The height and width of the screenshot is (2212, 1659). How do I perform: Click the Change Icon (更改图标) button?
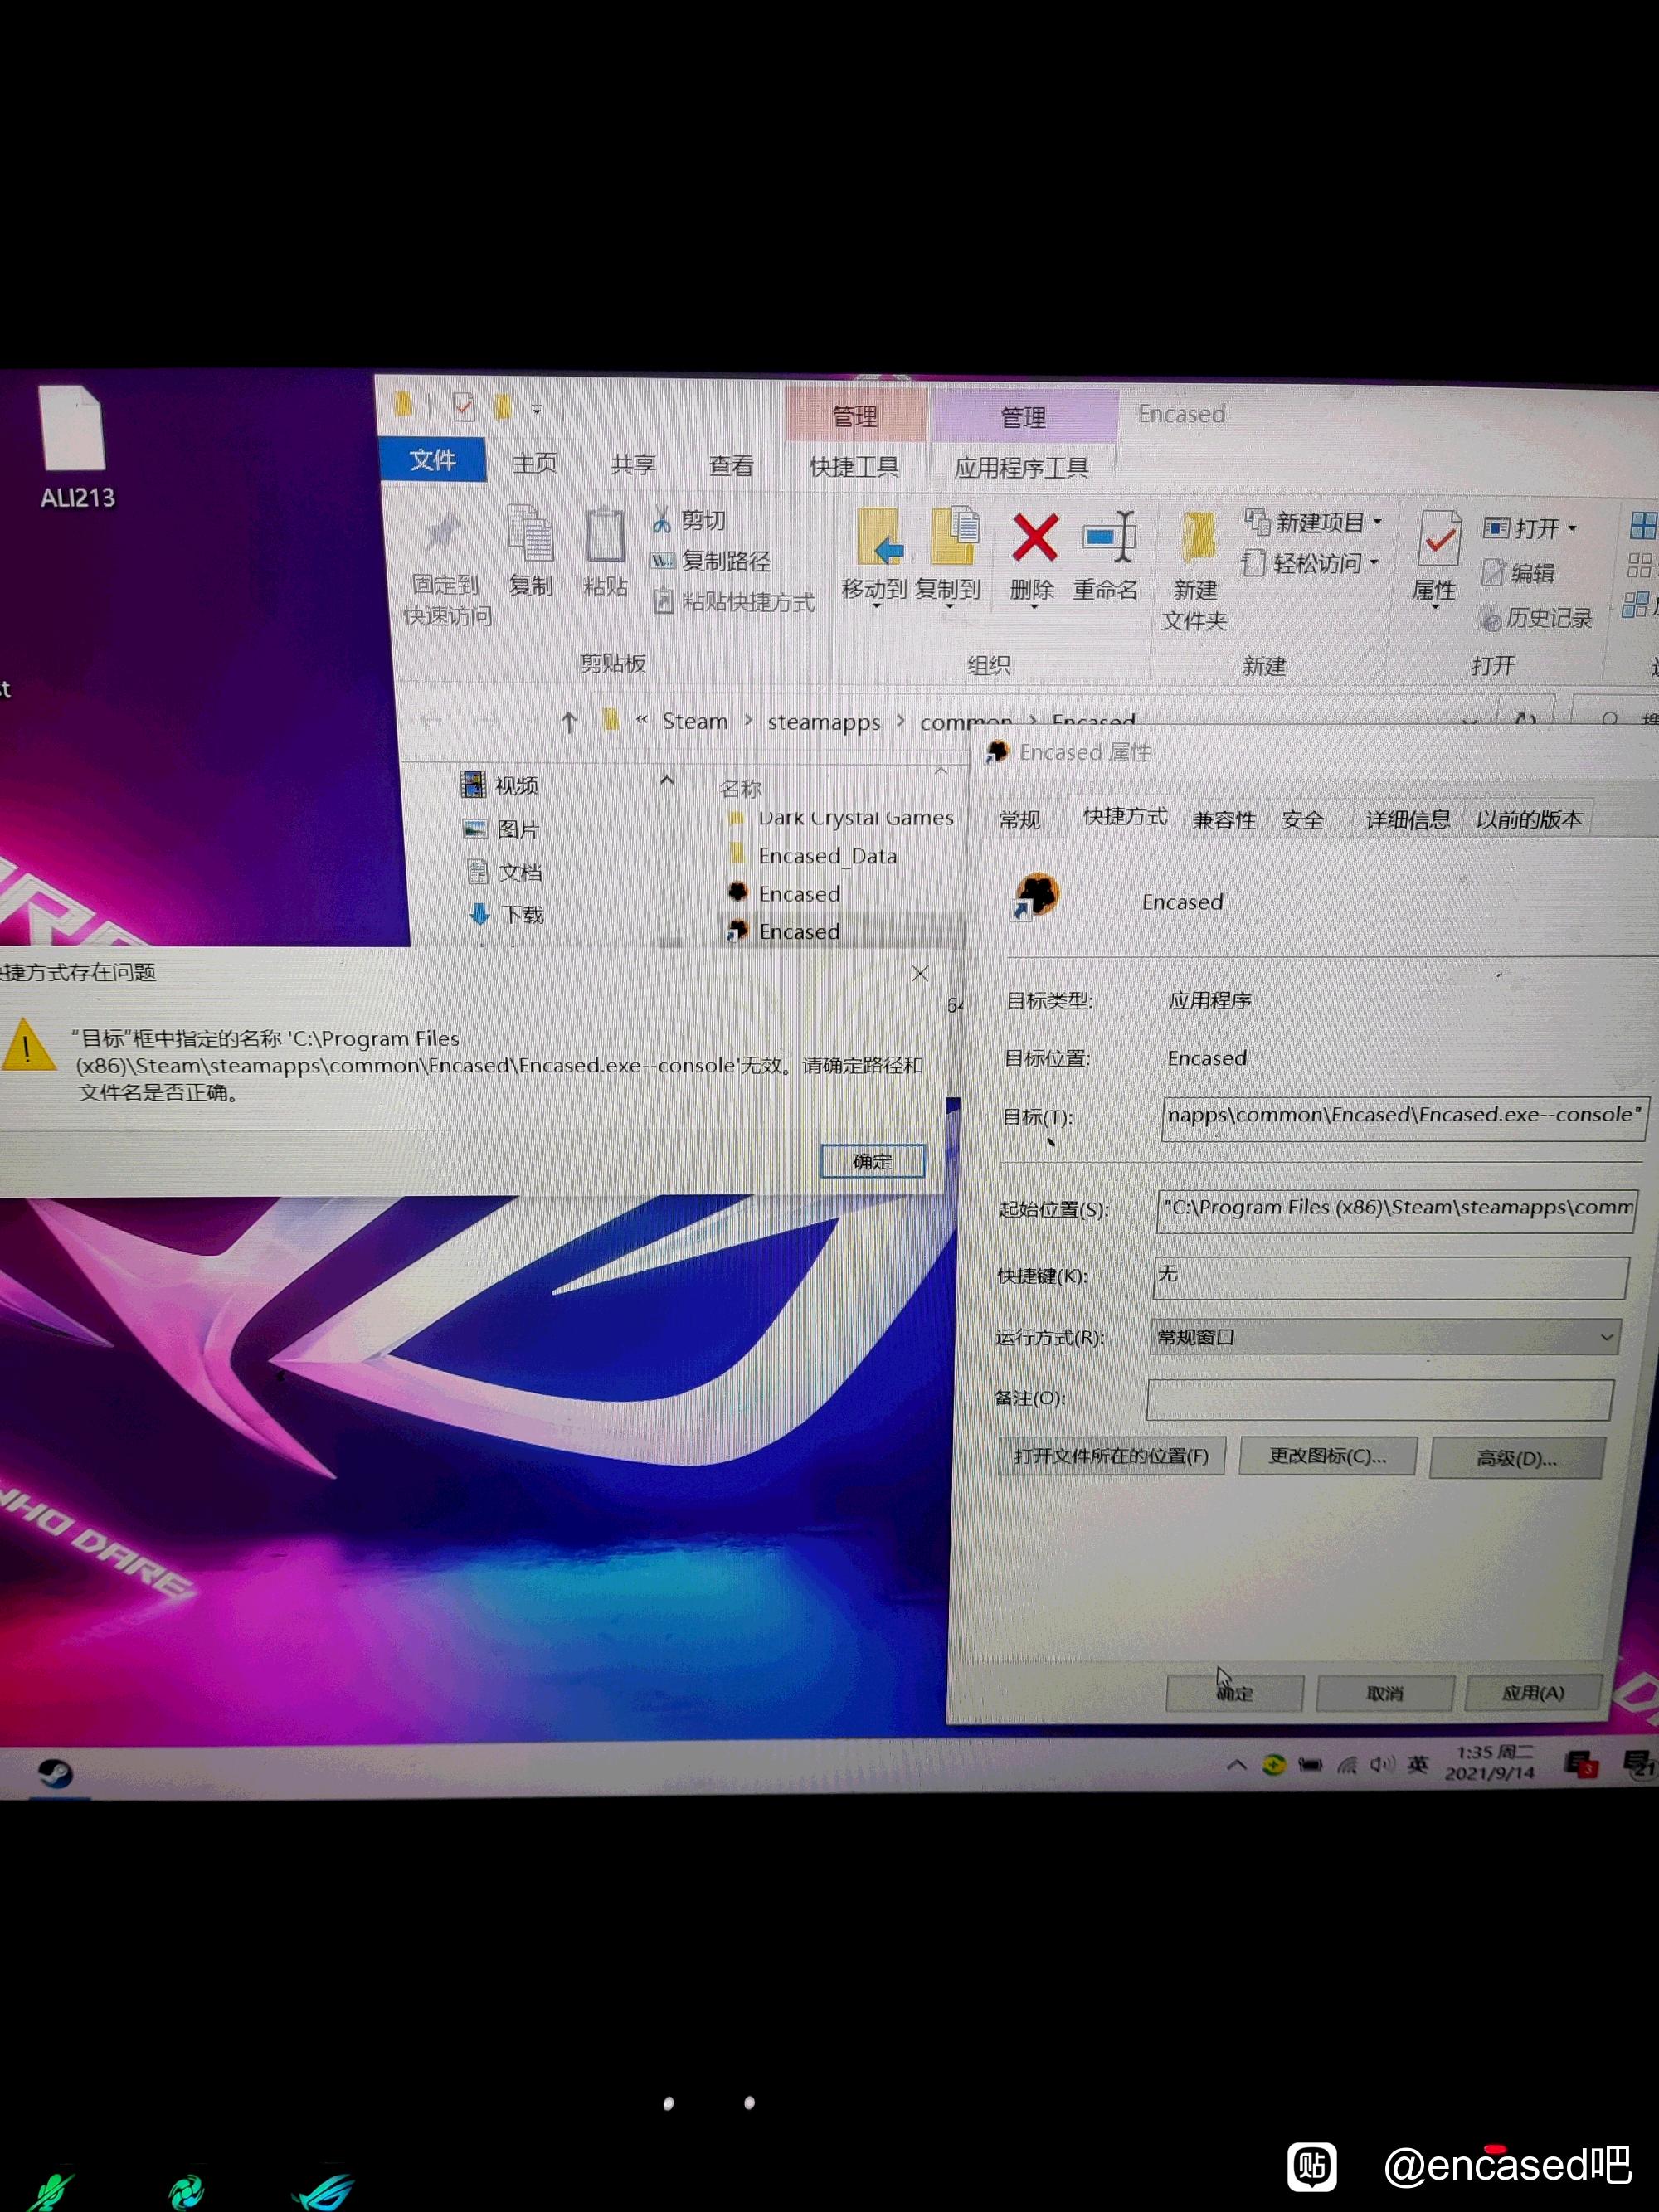1327,1456
